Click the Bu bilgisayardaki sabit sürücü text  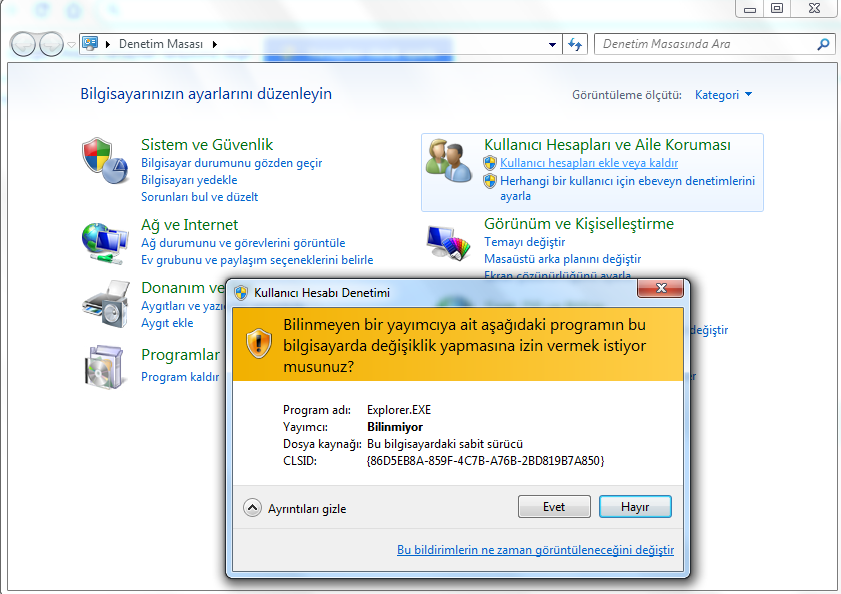(445, 444)
